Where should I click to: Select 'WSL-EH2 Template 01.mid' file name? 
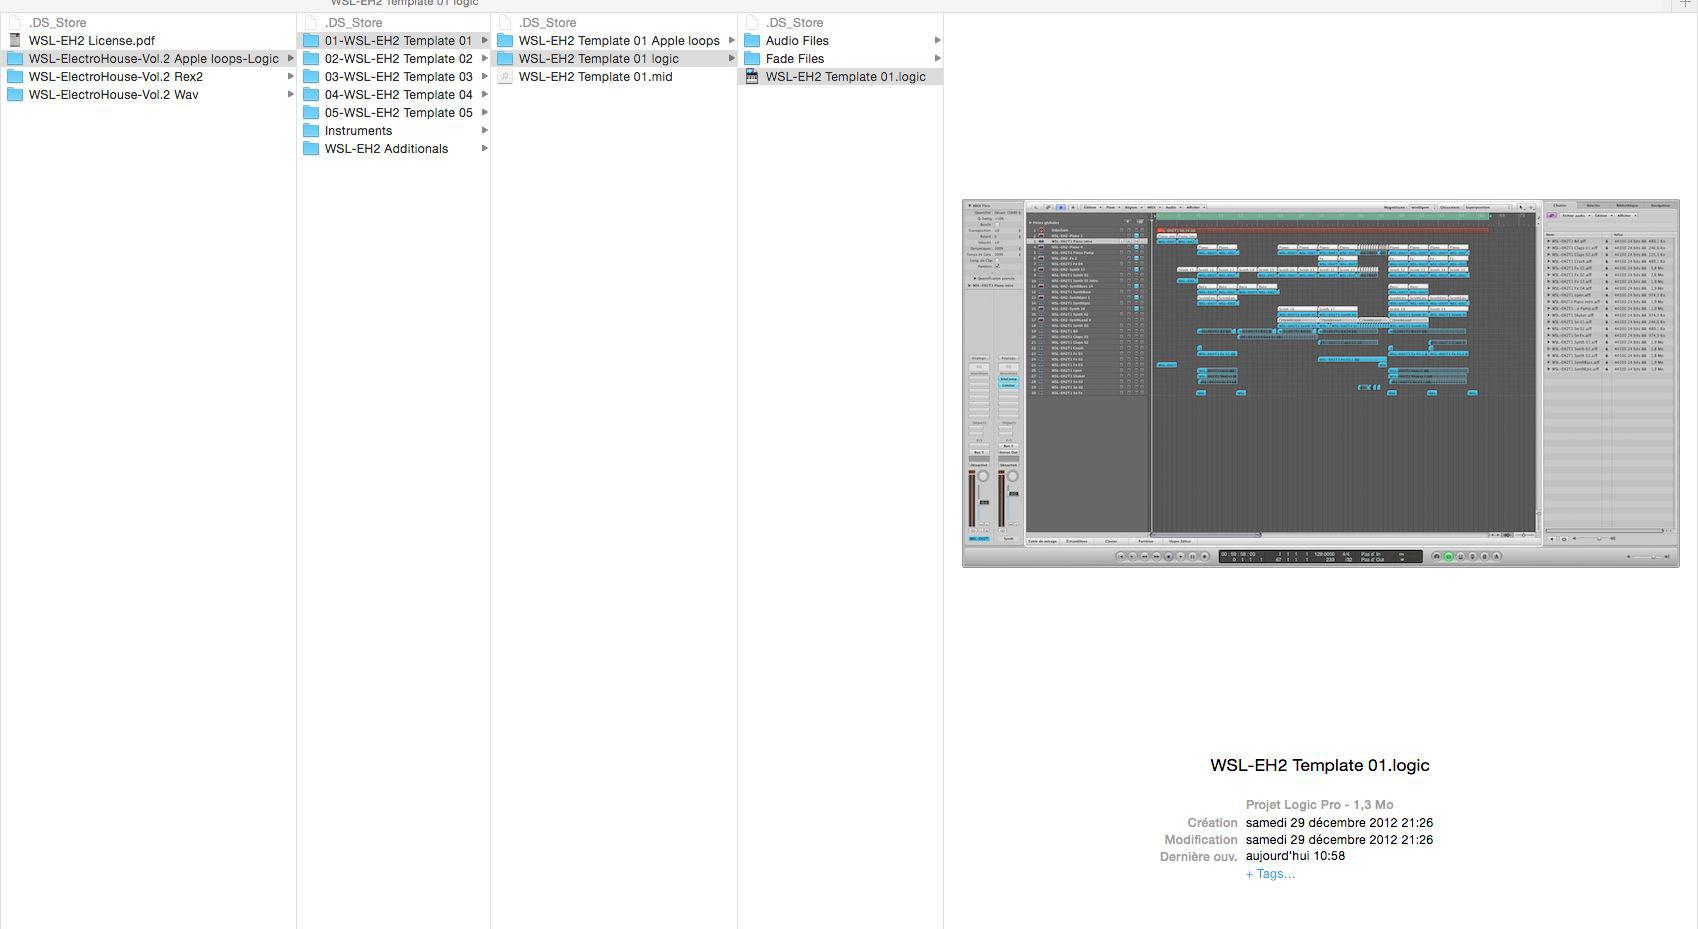coord(595,77)
